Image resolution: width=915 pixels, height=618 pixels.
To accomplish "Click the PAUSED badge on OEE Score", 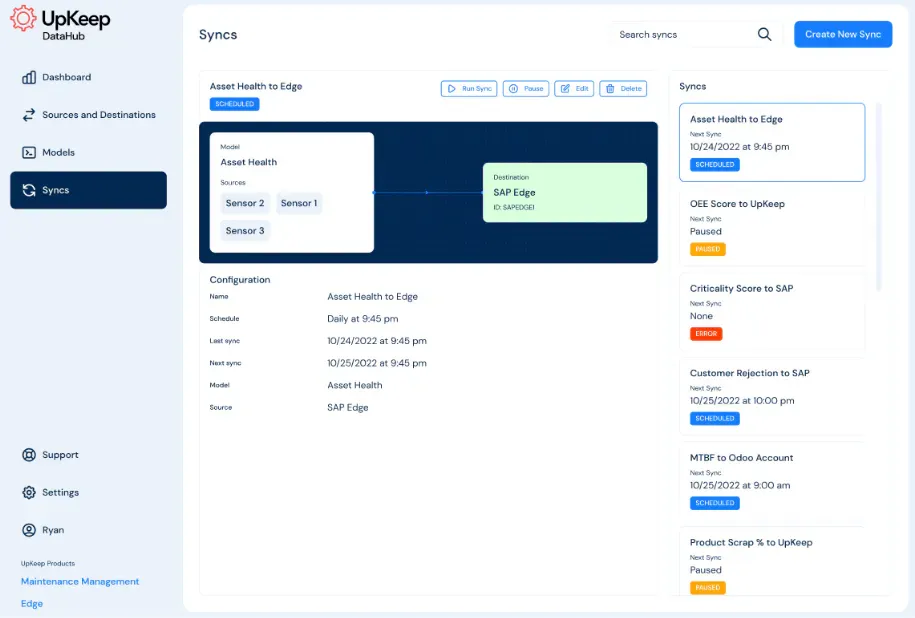I will [x=708, y=249].
